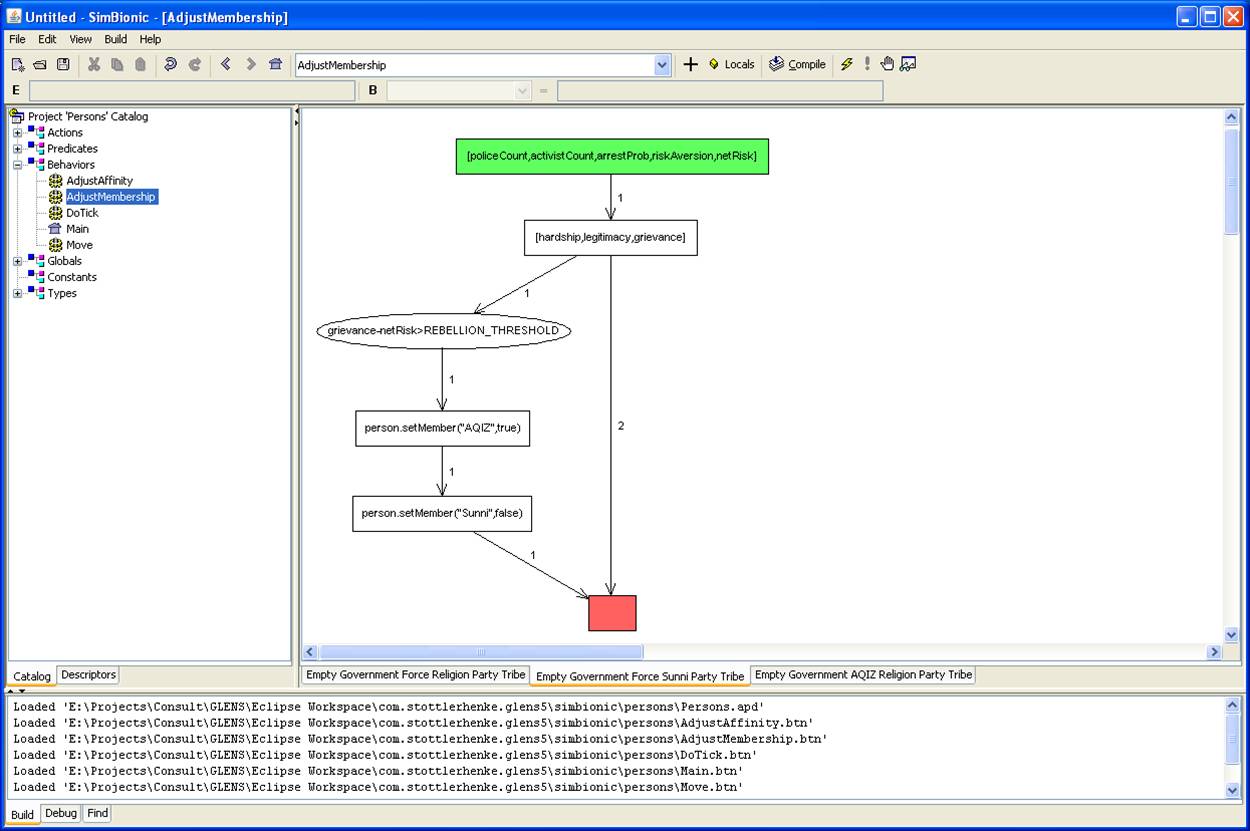
Task: Click the E expression input field
Action: [x=192, y=91]
